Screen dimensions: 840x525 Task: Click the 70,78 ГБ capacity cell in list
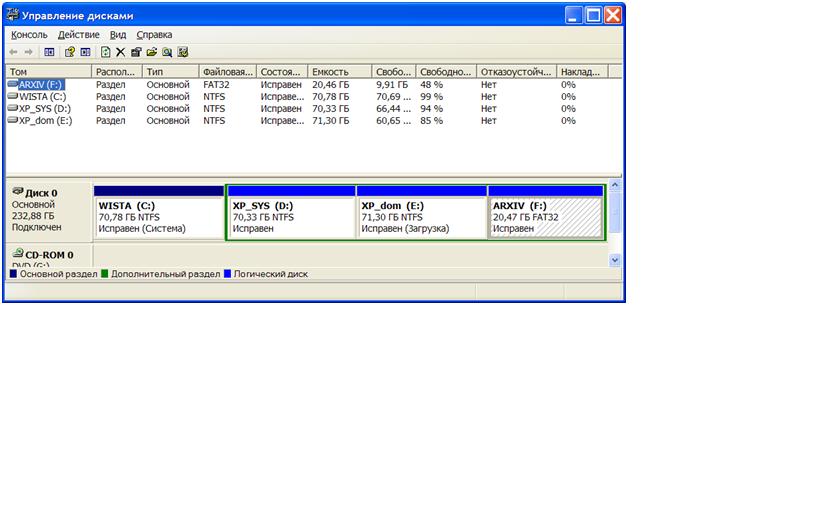click(x=331, y=96)
